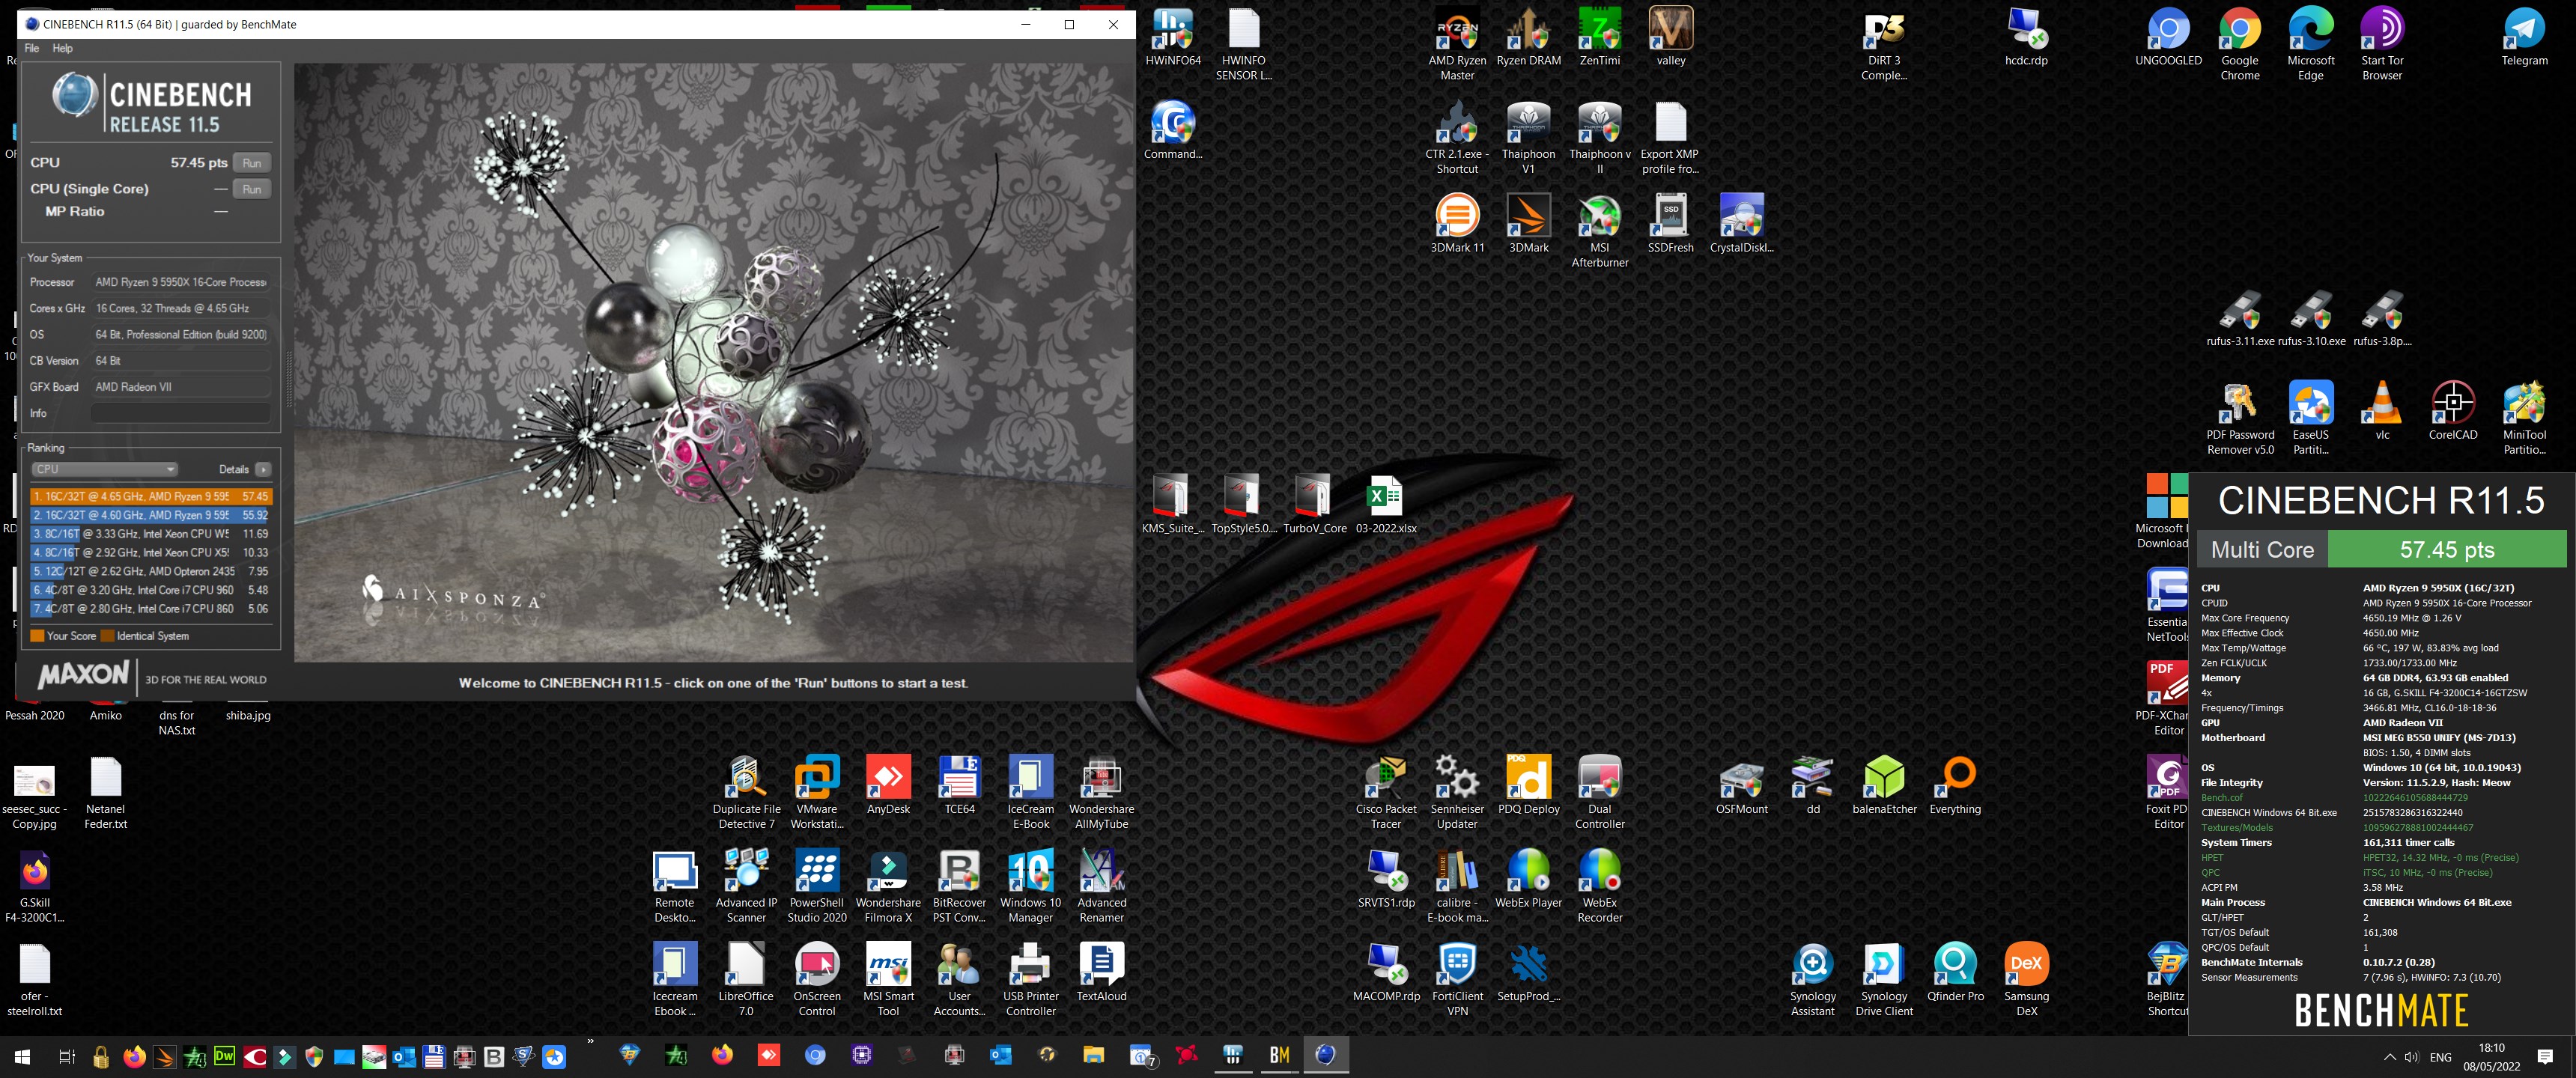Select ranking row 16C/32T @ 4.65 GHz
The height and width of the screenshot is (1078, 2576).
coord(150,496)
